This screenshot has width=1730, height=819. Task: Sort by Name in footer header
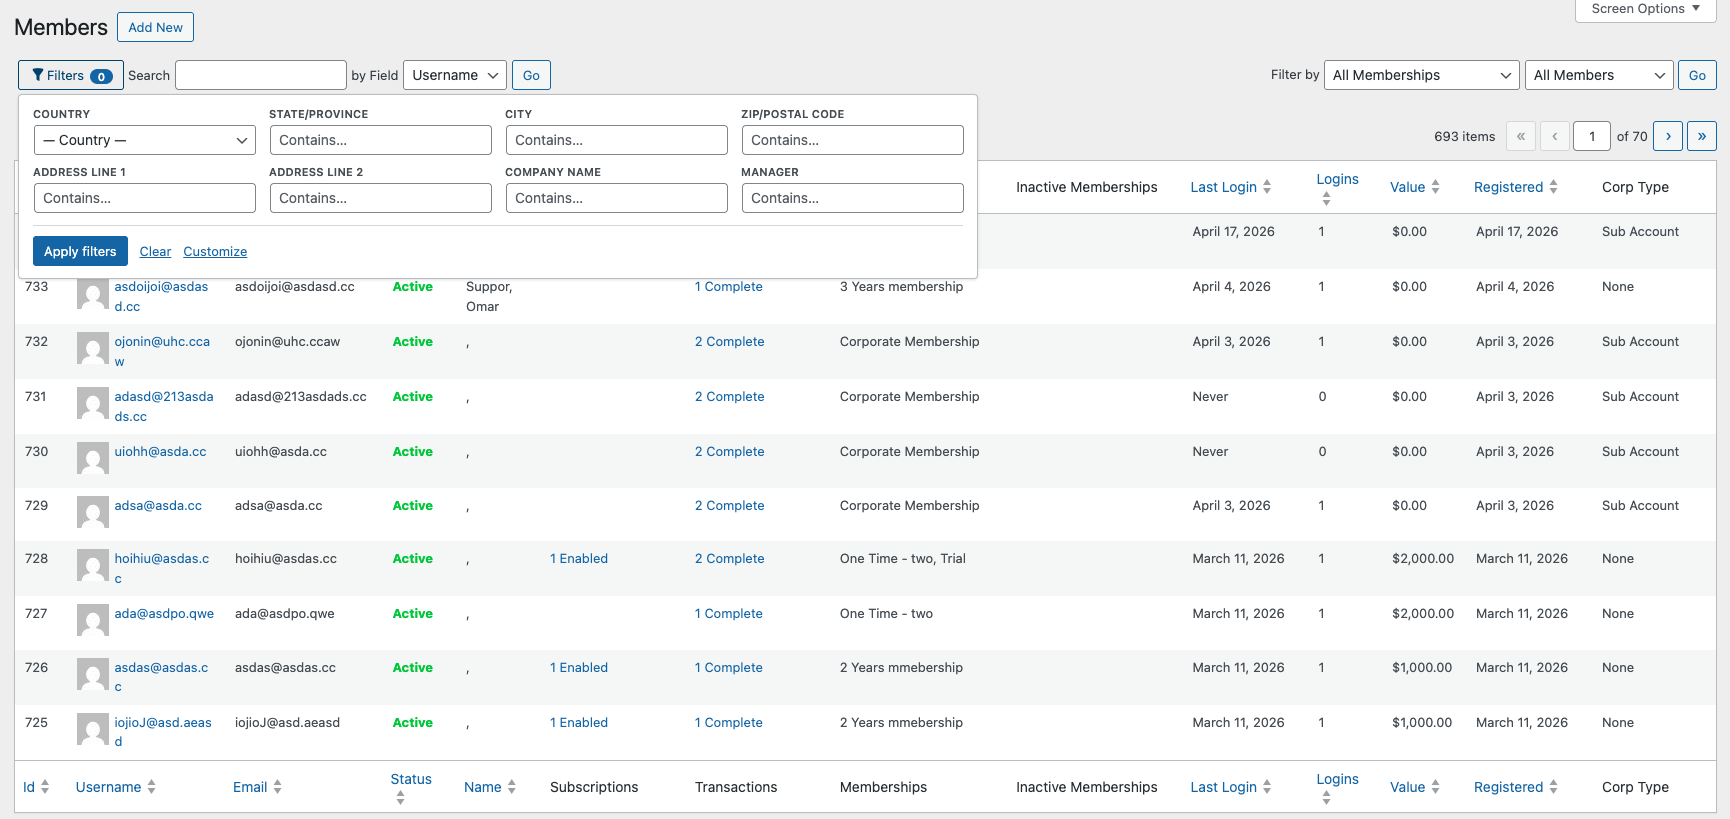[490, 787]
